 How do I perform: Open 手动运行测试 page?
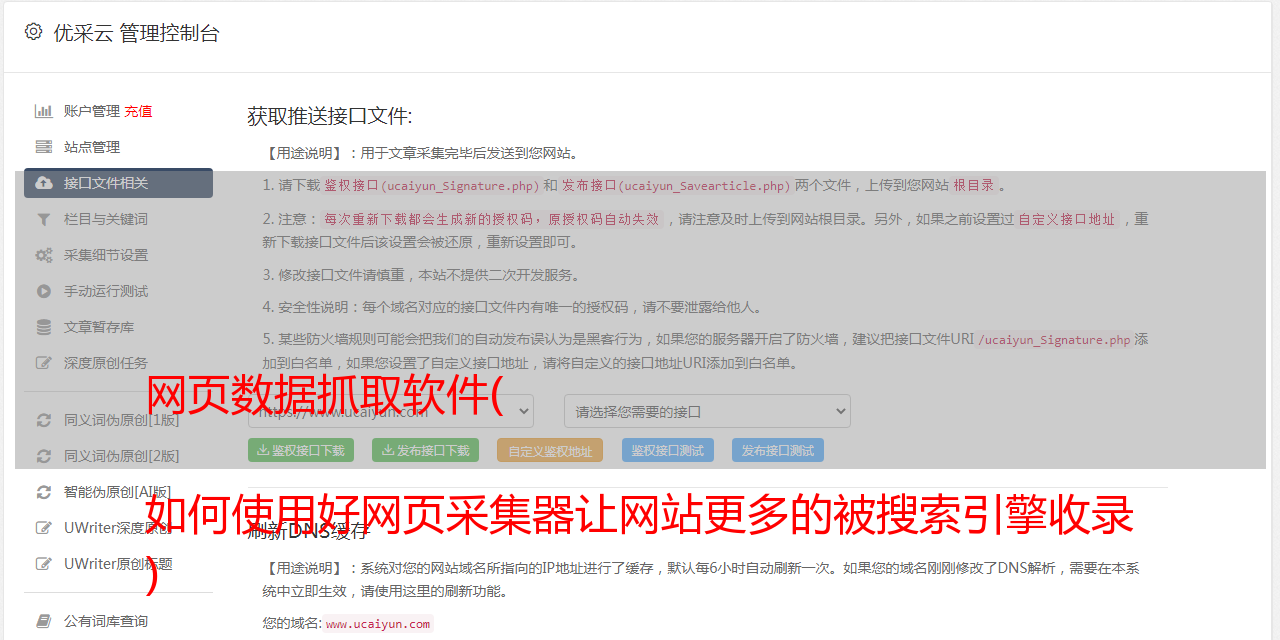(x=106, y=291)
